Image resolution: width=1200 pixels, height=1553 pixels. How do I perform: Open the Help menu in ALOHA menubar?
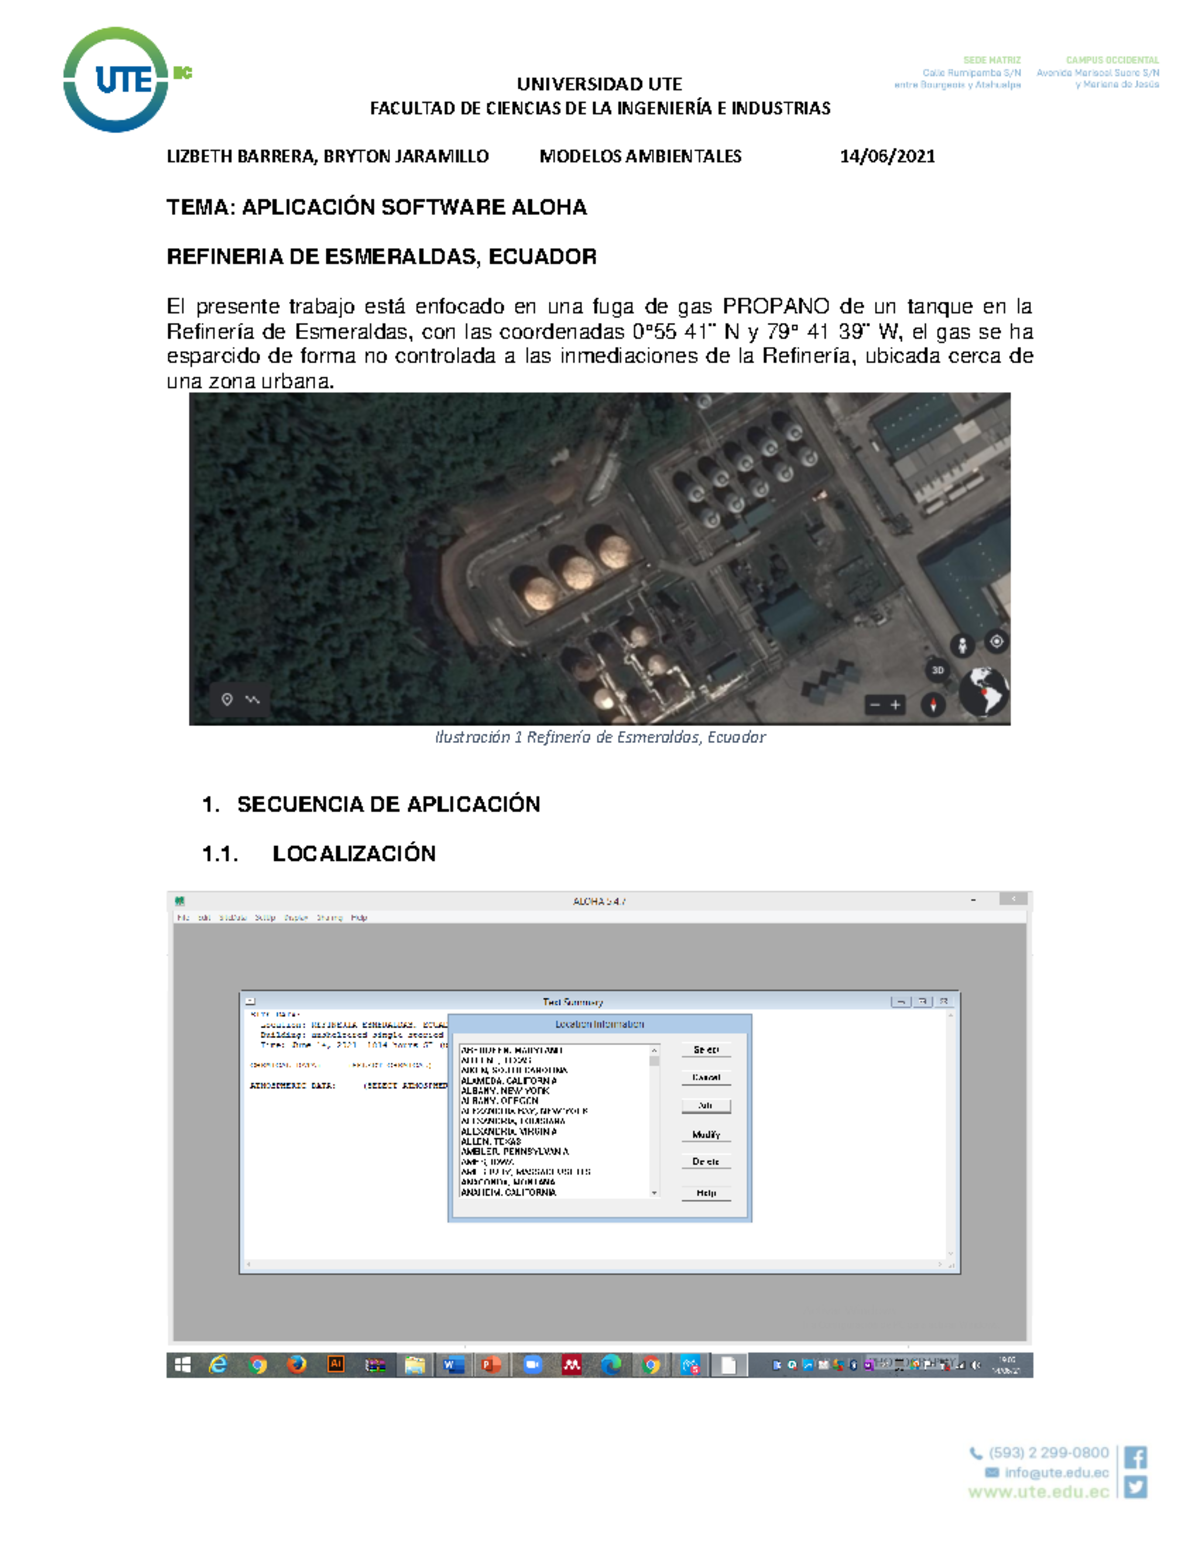pos(359,917)
